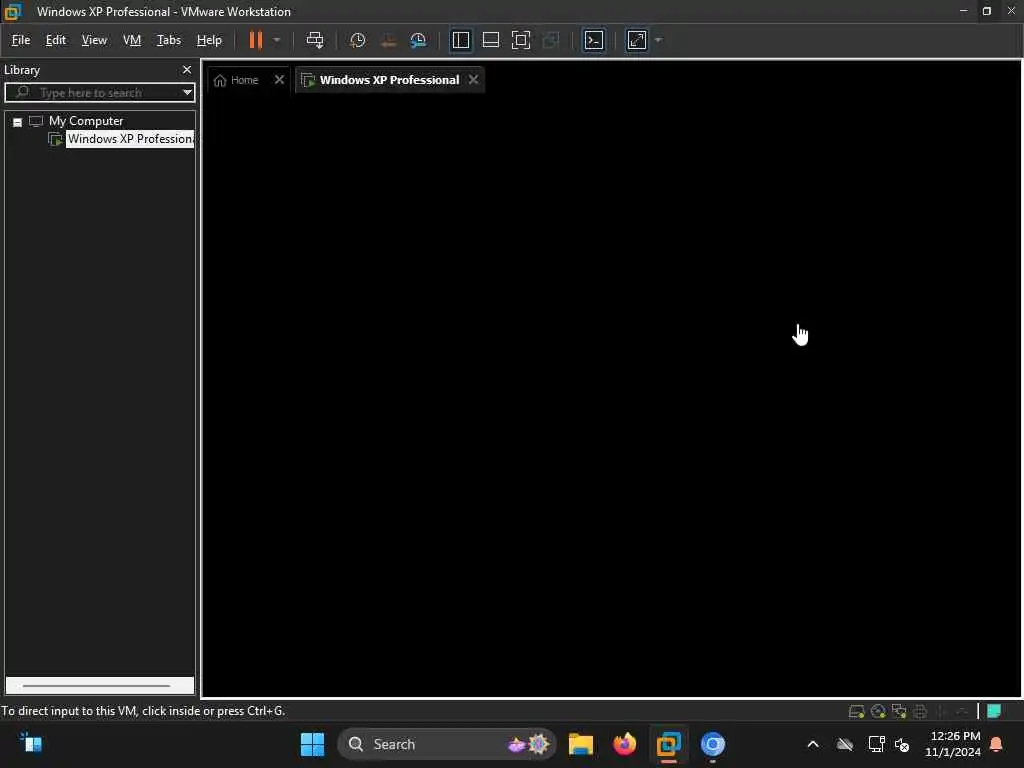Take a snapshot of this virtual machine

pyautogui.click(x=357, y=40)
